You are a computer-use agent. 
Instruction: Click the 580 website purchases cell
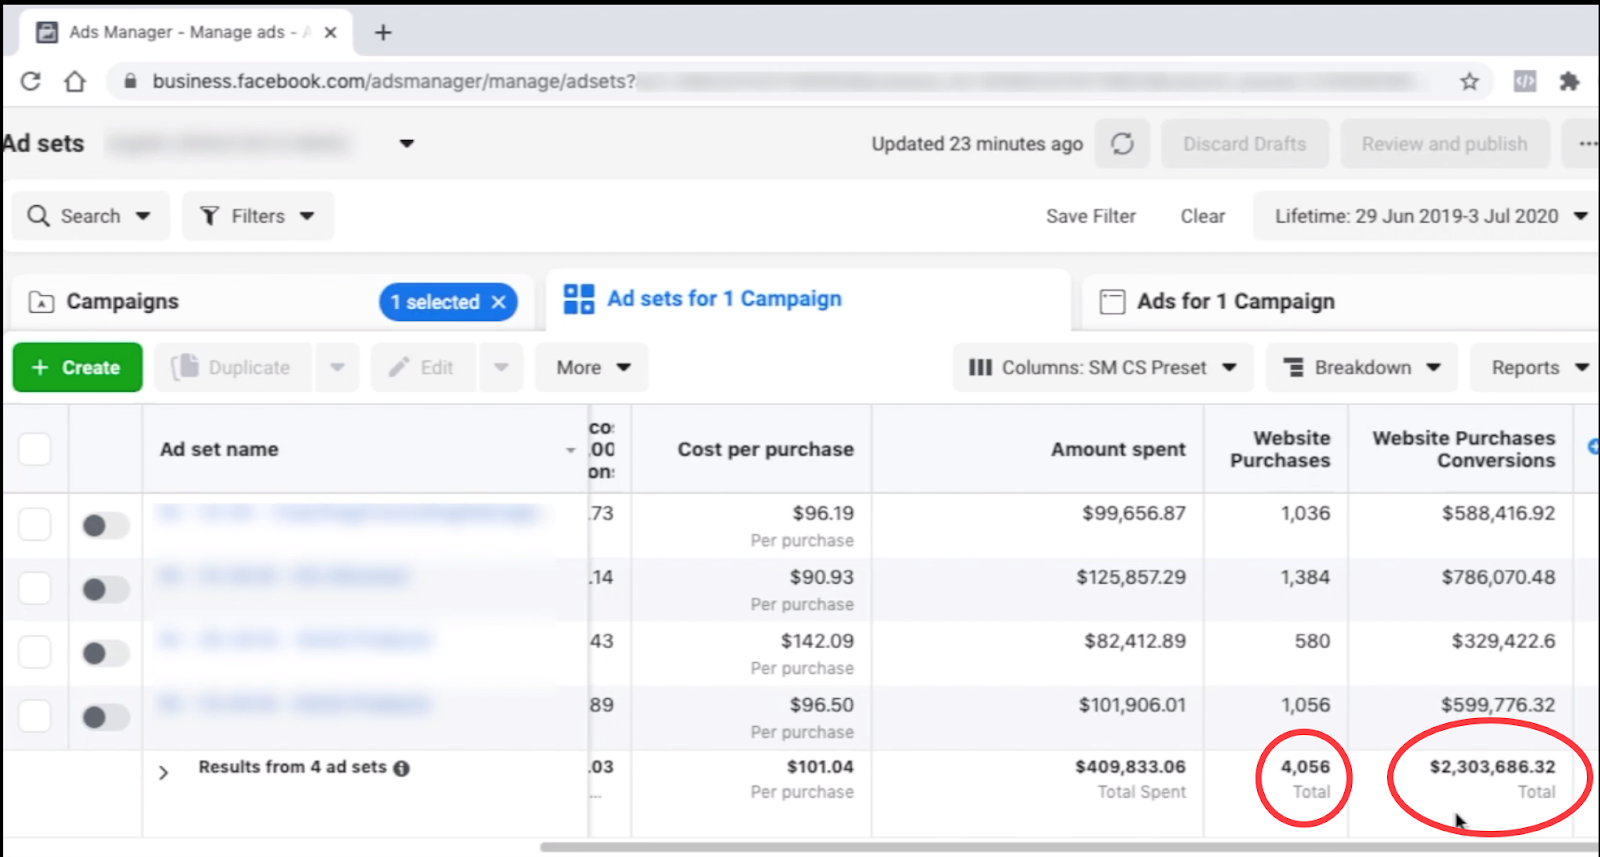click(1312, 642)
